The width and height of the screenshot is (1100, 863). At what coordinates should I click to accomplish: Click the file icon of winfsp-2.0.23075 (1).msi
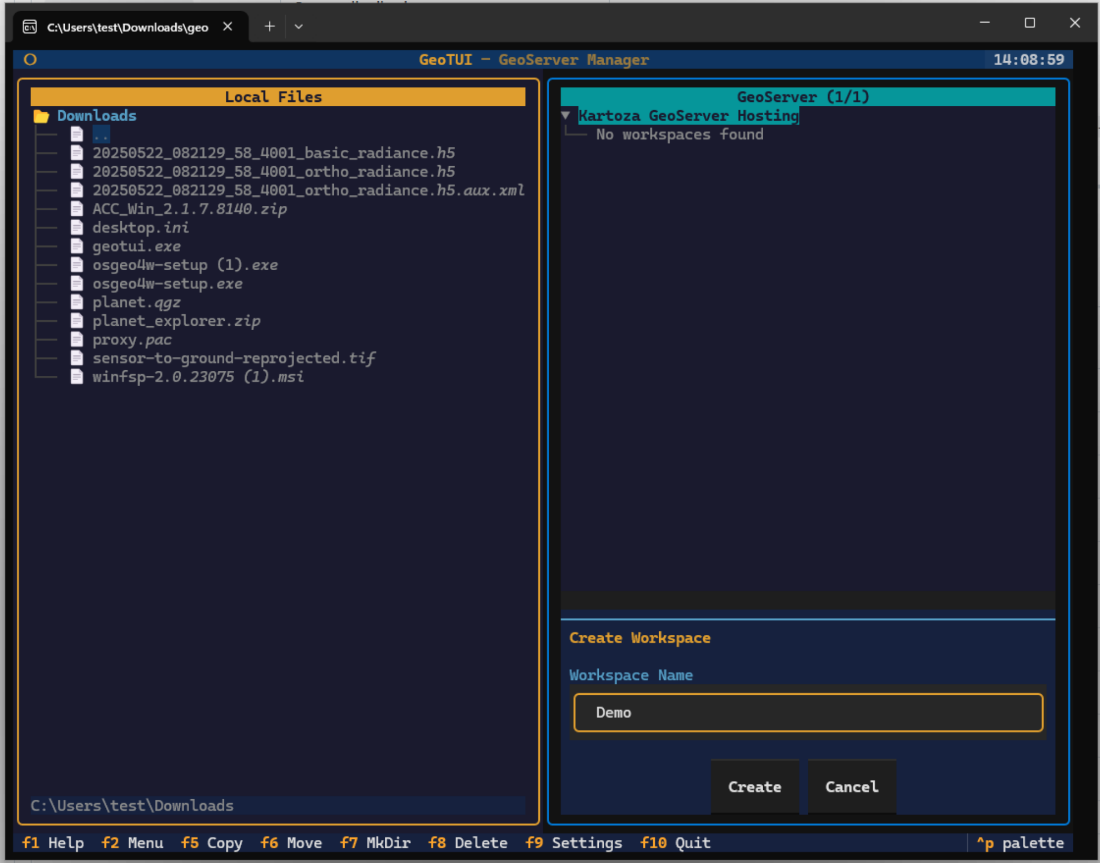(77, 377)
